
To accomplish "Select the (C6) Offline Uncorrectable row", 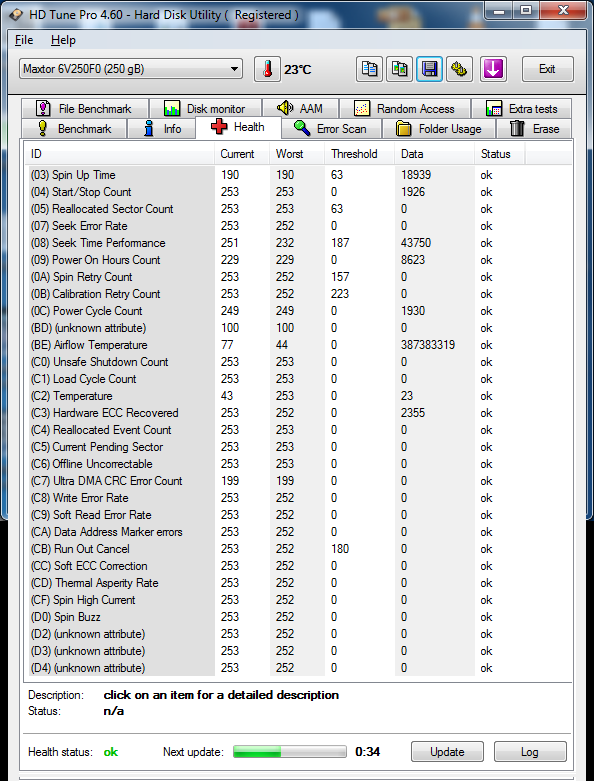I will (298, 463).
